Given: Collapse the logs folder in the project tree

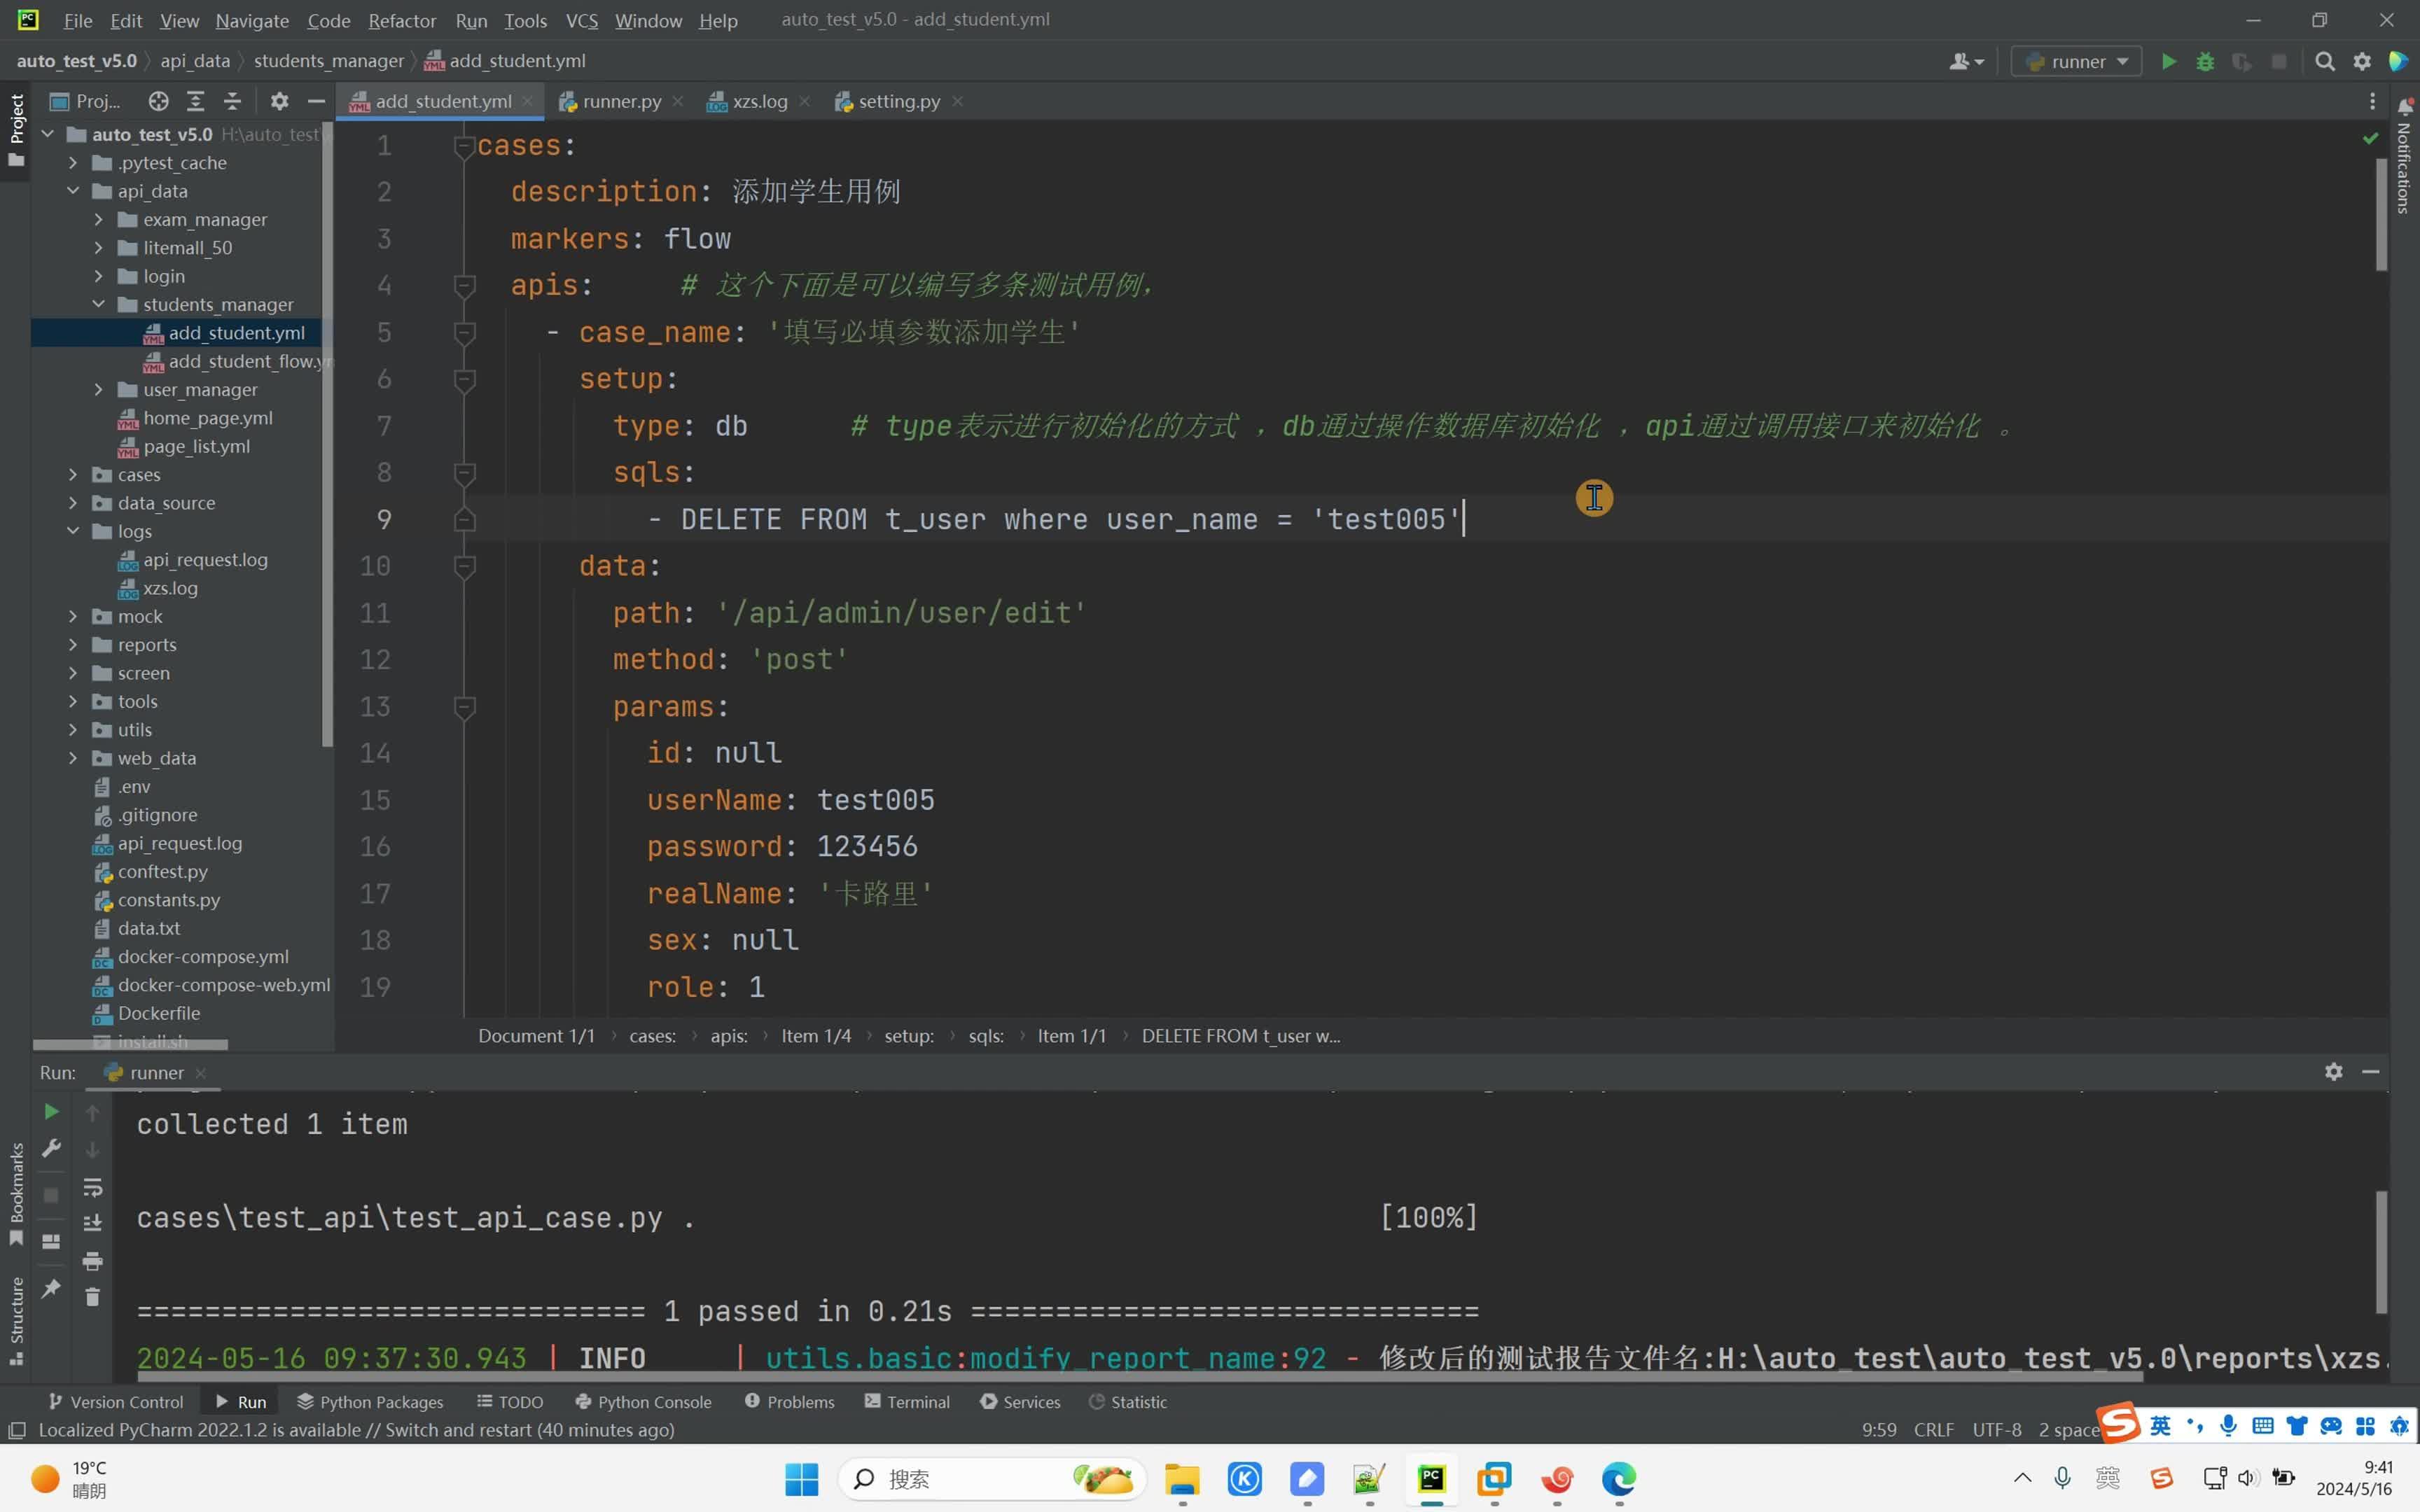Looking at the screenshot, I should [72, 531].
